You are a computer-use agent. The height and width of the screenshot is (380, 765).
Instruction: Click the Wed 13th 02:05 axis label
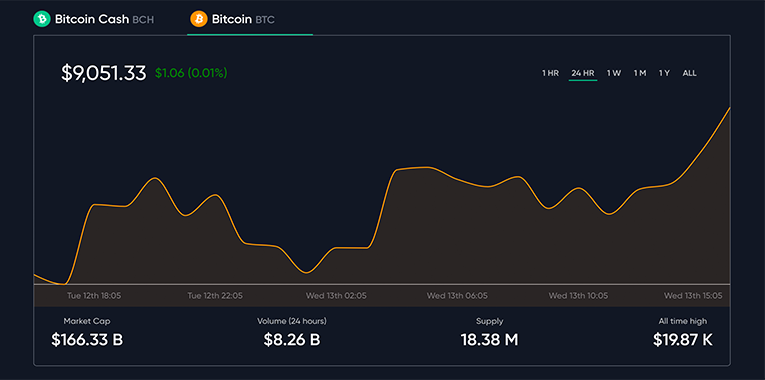[x=336, y=296]
